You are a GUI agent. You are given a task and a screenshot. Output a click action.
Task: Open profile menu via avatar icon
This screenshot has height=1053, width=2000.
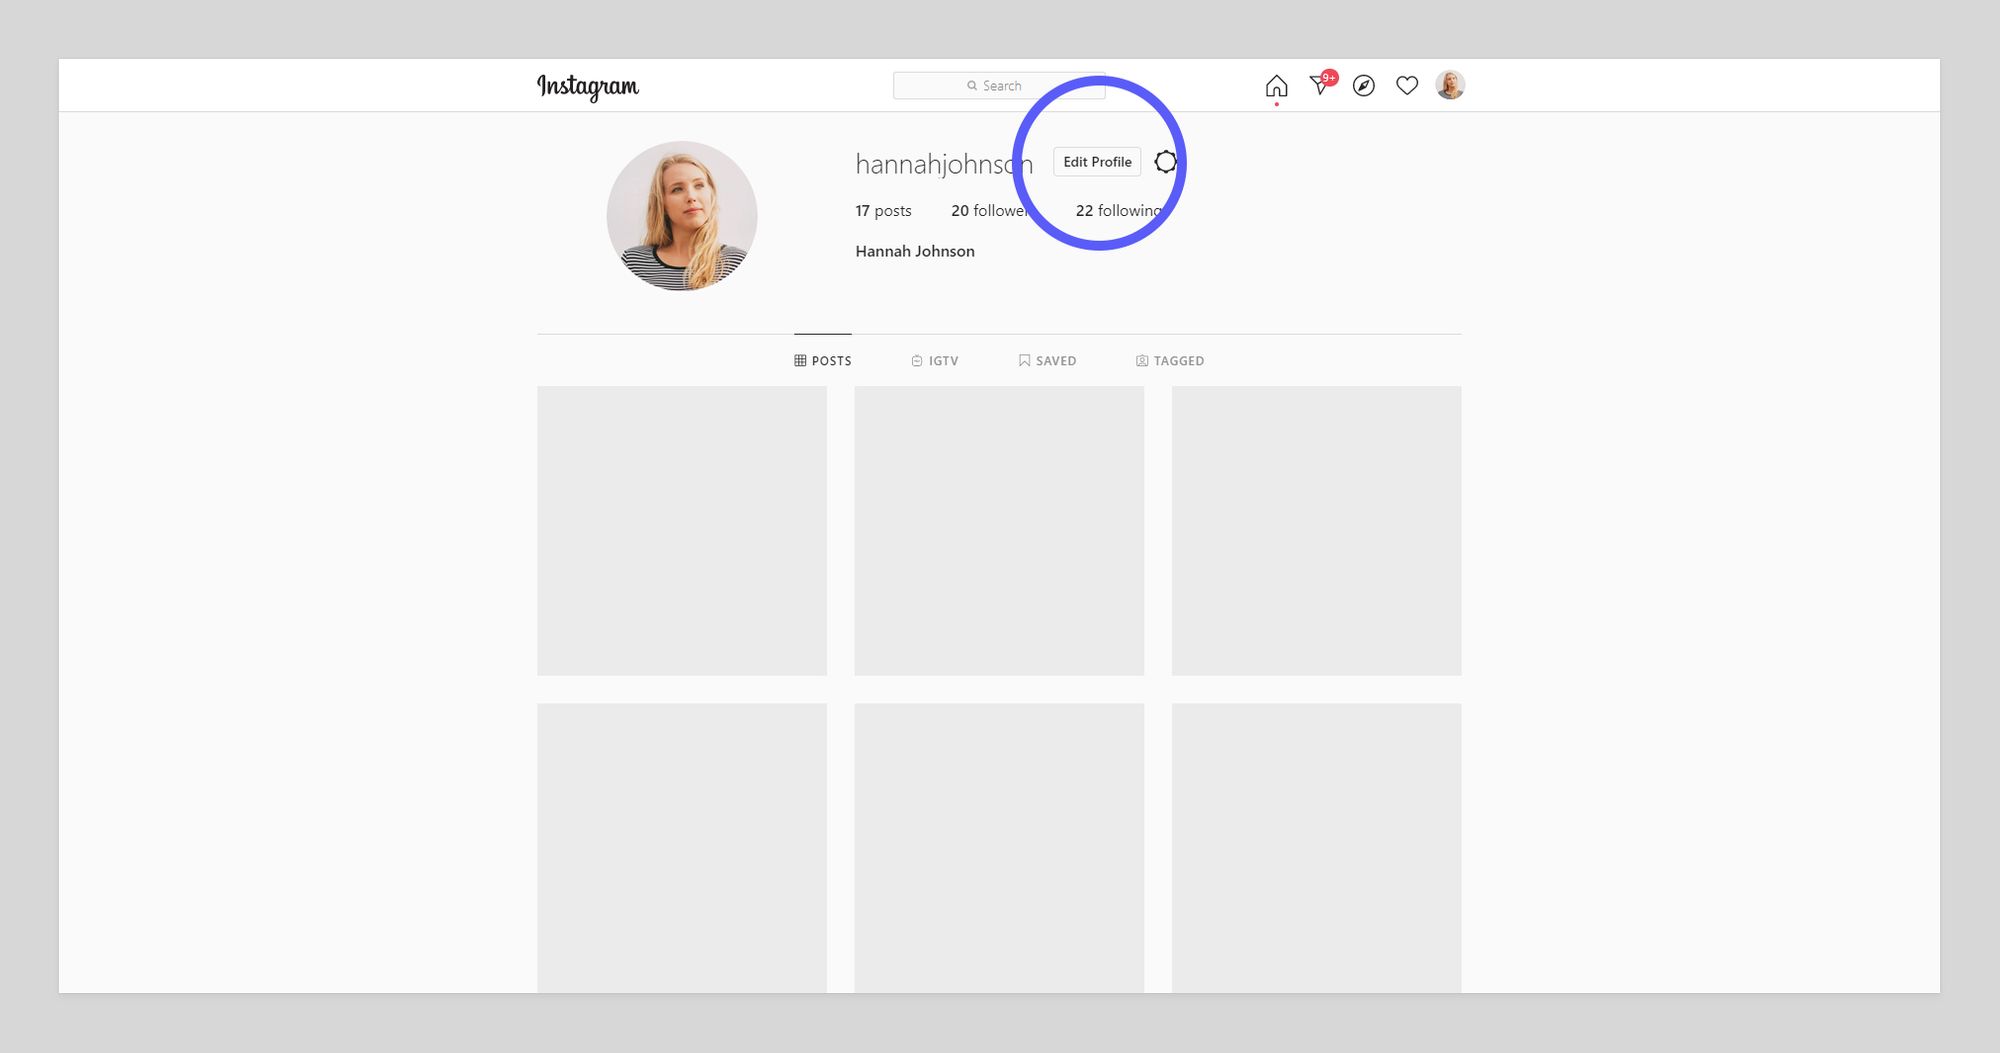point(1449,86)
